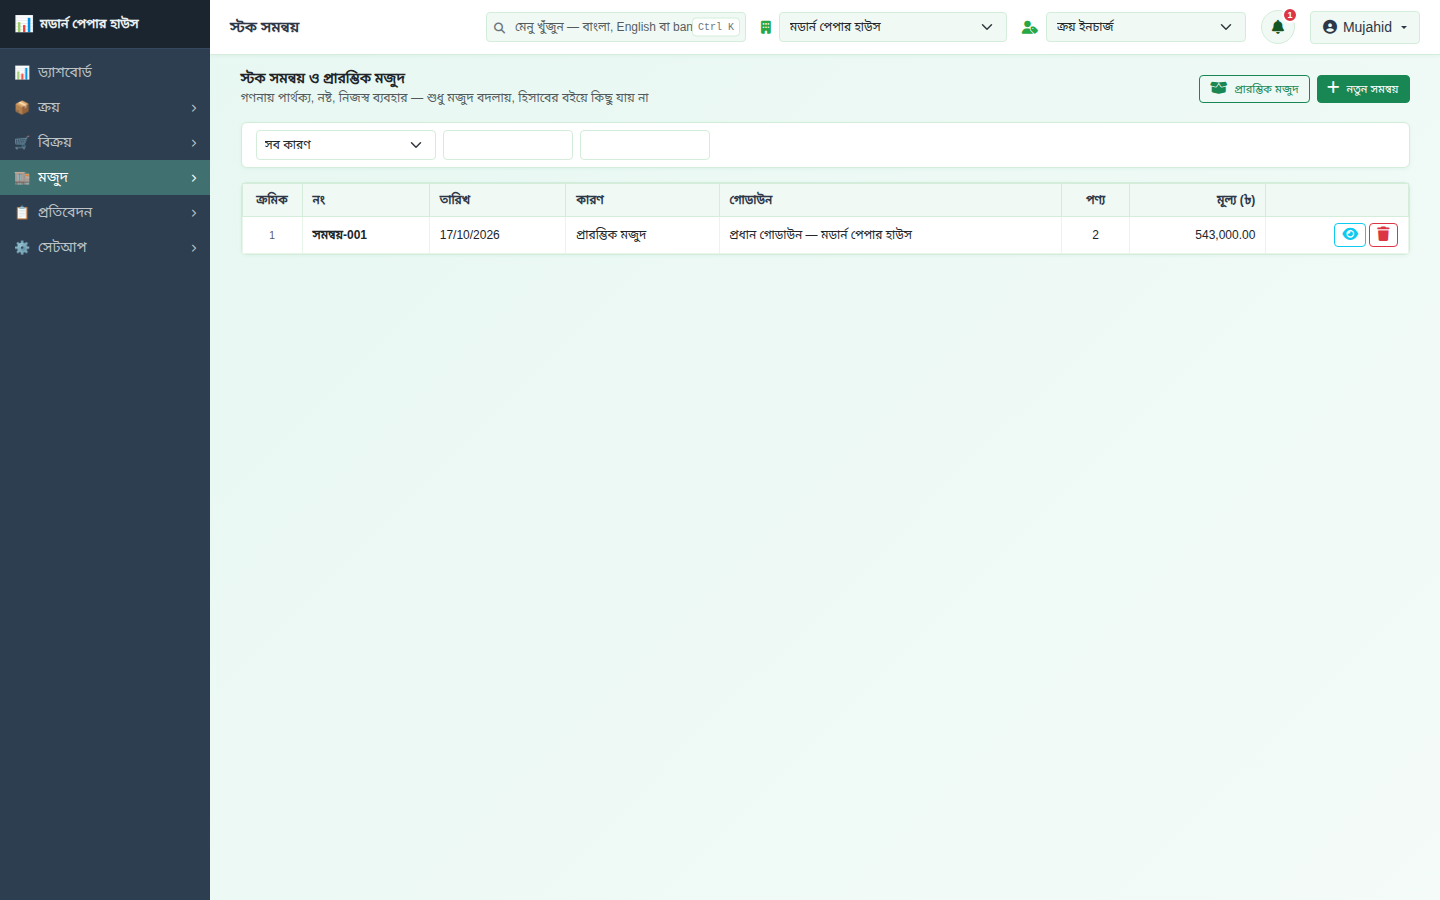Click the user avatar icon beside Mujahid
1440x900 pixels.
point(1330,27)
